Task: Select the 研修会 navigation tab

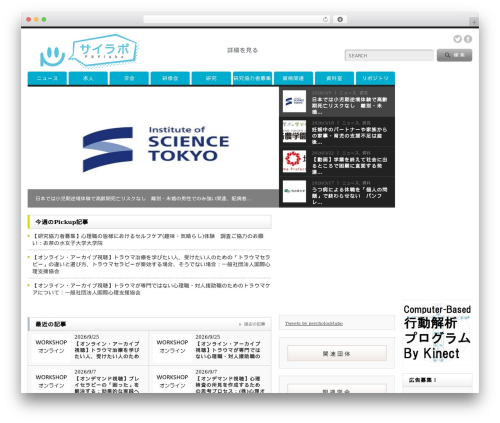Action: [170, 78]
